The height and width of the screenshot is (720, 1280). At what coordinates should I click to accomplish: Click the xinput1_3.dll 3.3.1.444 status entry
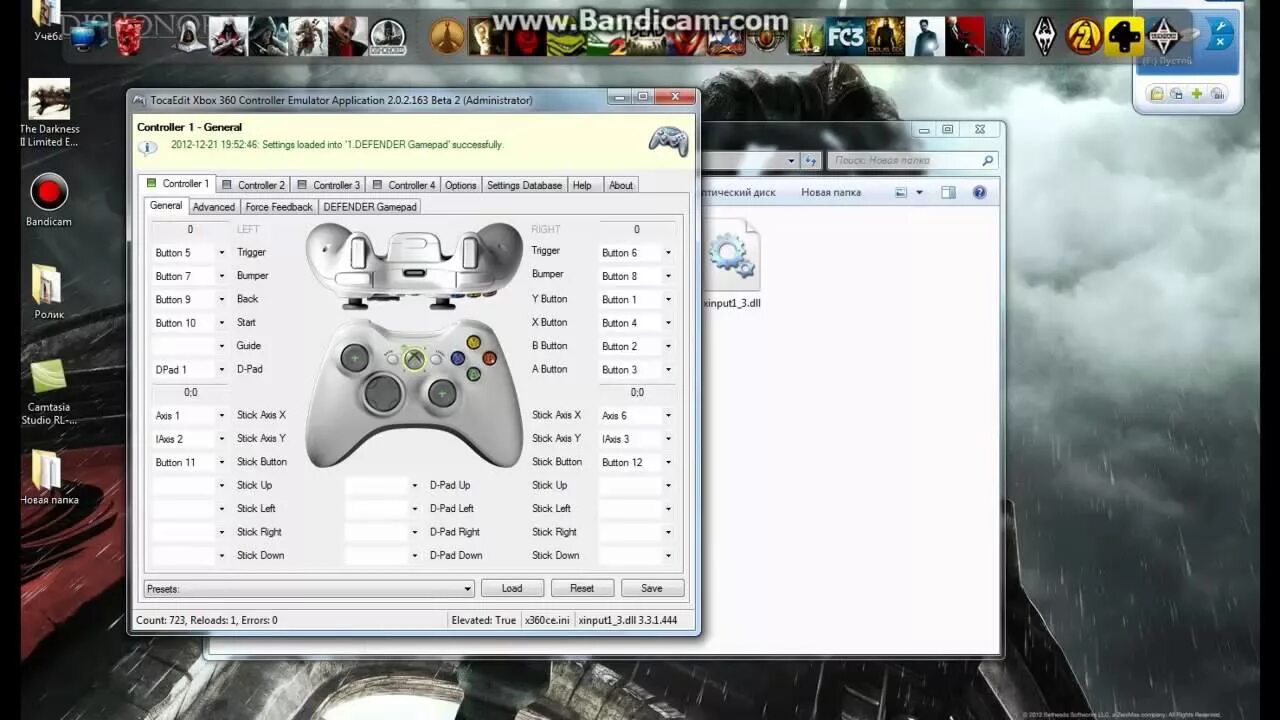tap(628, 620)
